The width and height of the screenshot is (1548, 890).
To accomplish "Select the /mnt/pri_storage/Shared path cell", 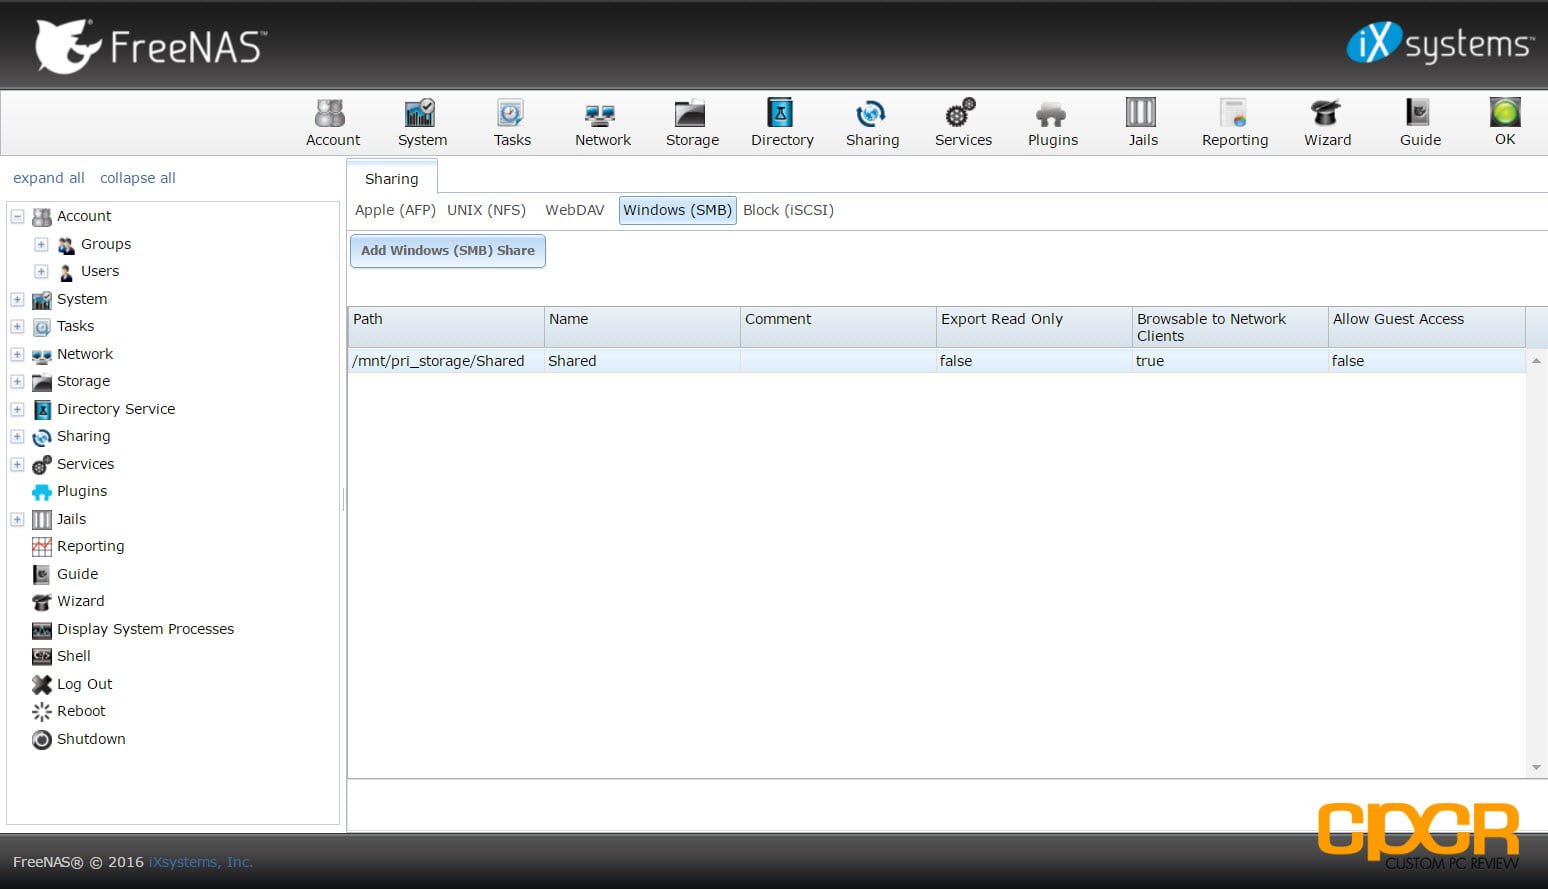I will 445,361.
